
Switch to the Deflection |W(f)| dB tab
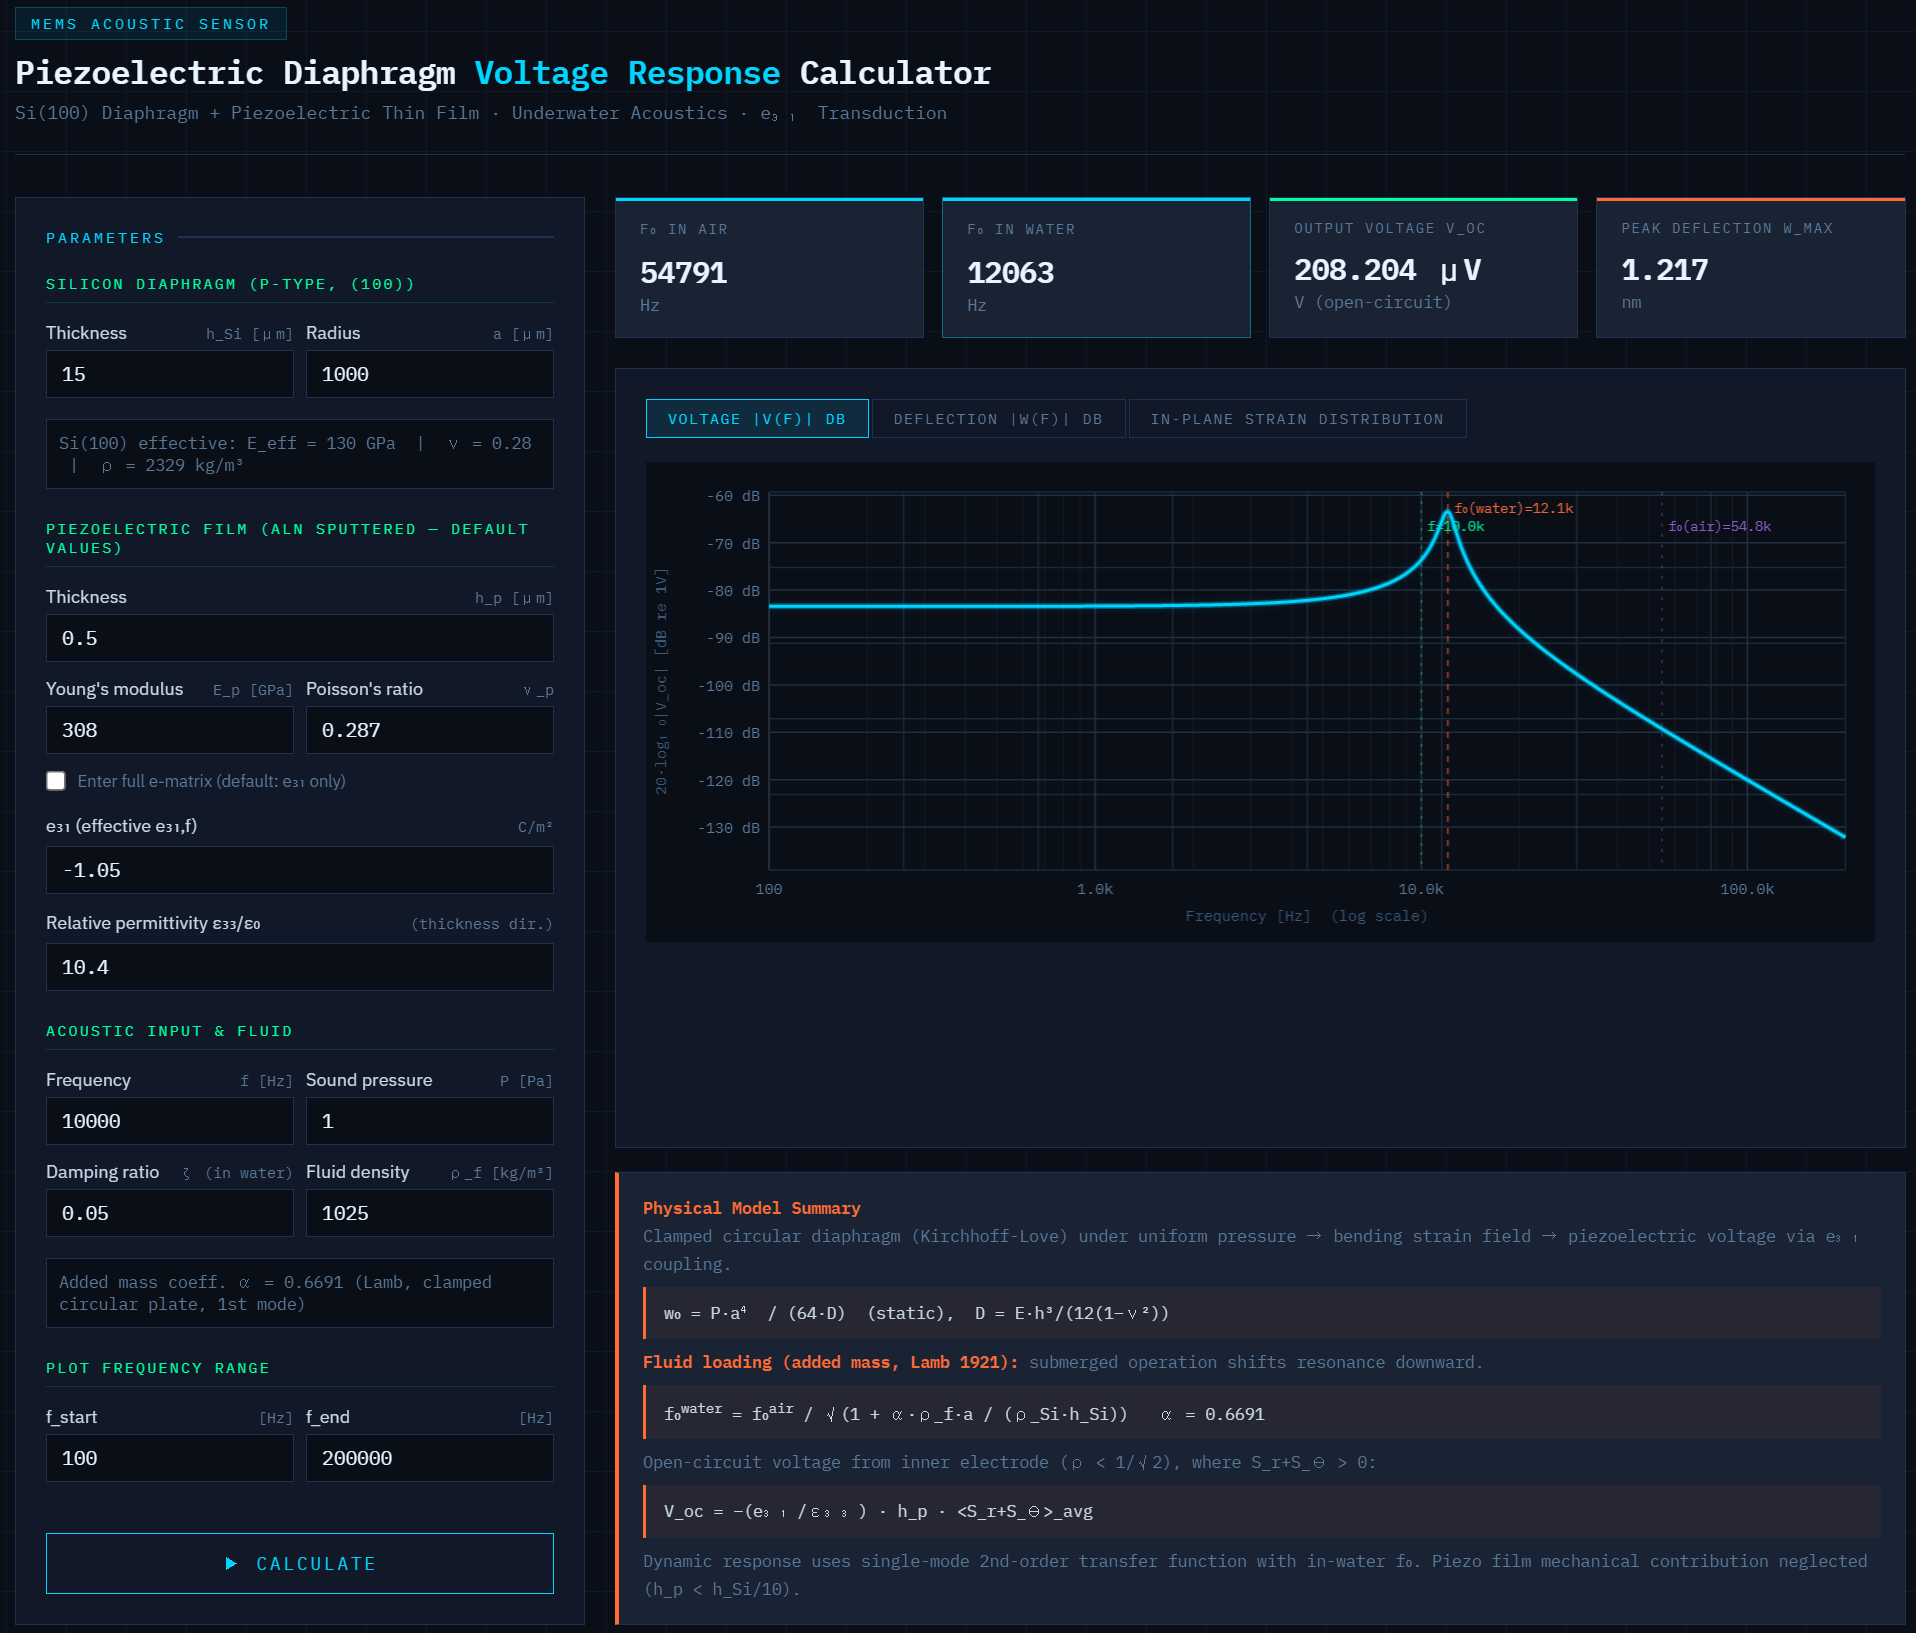[x=997, y=418]
